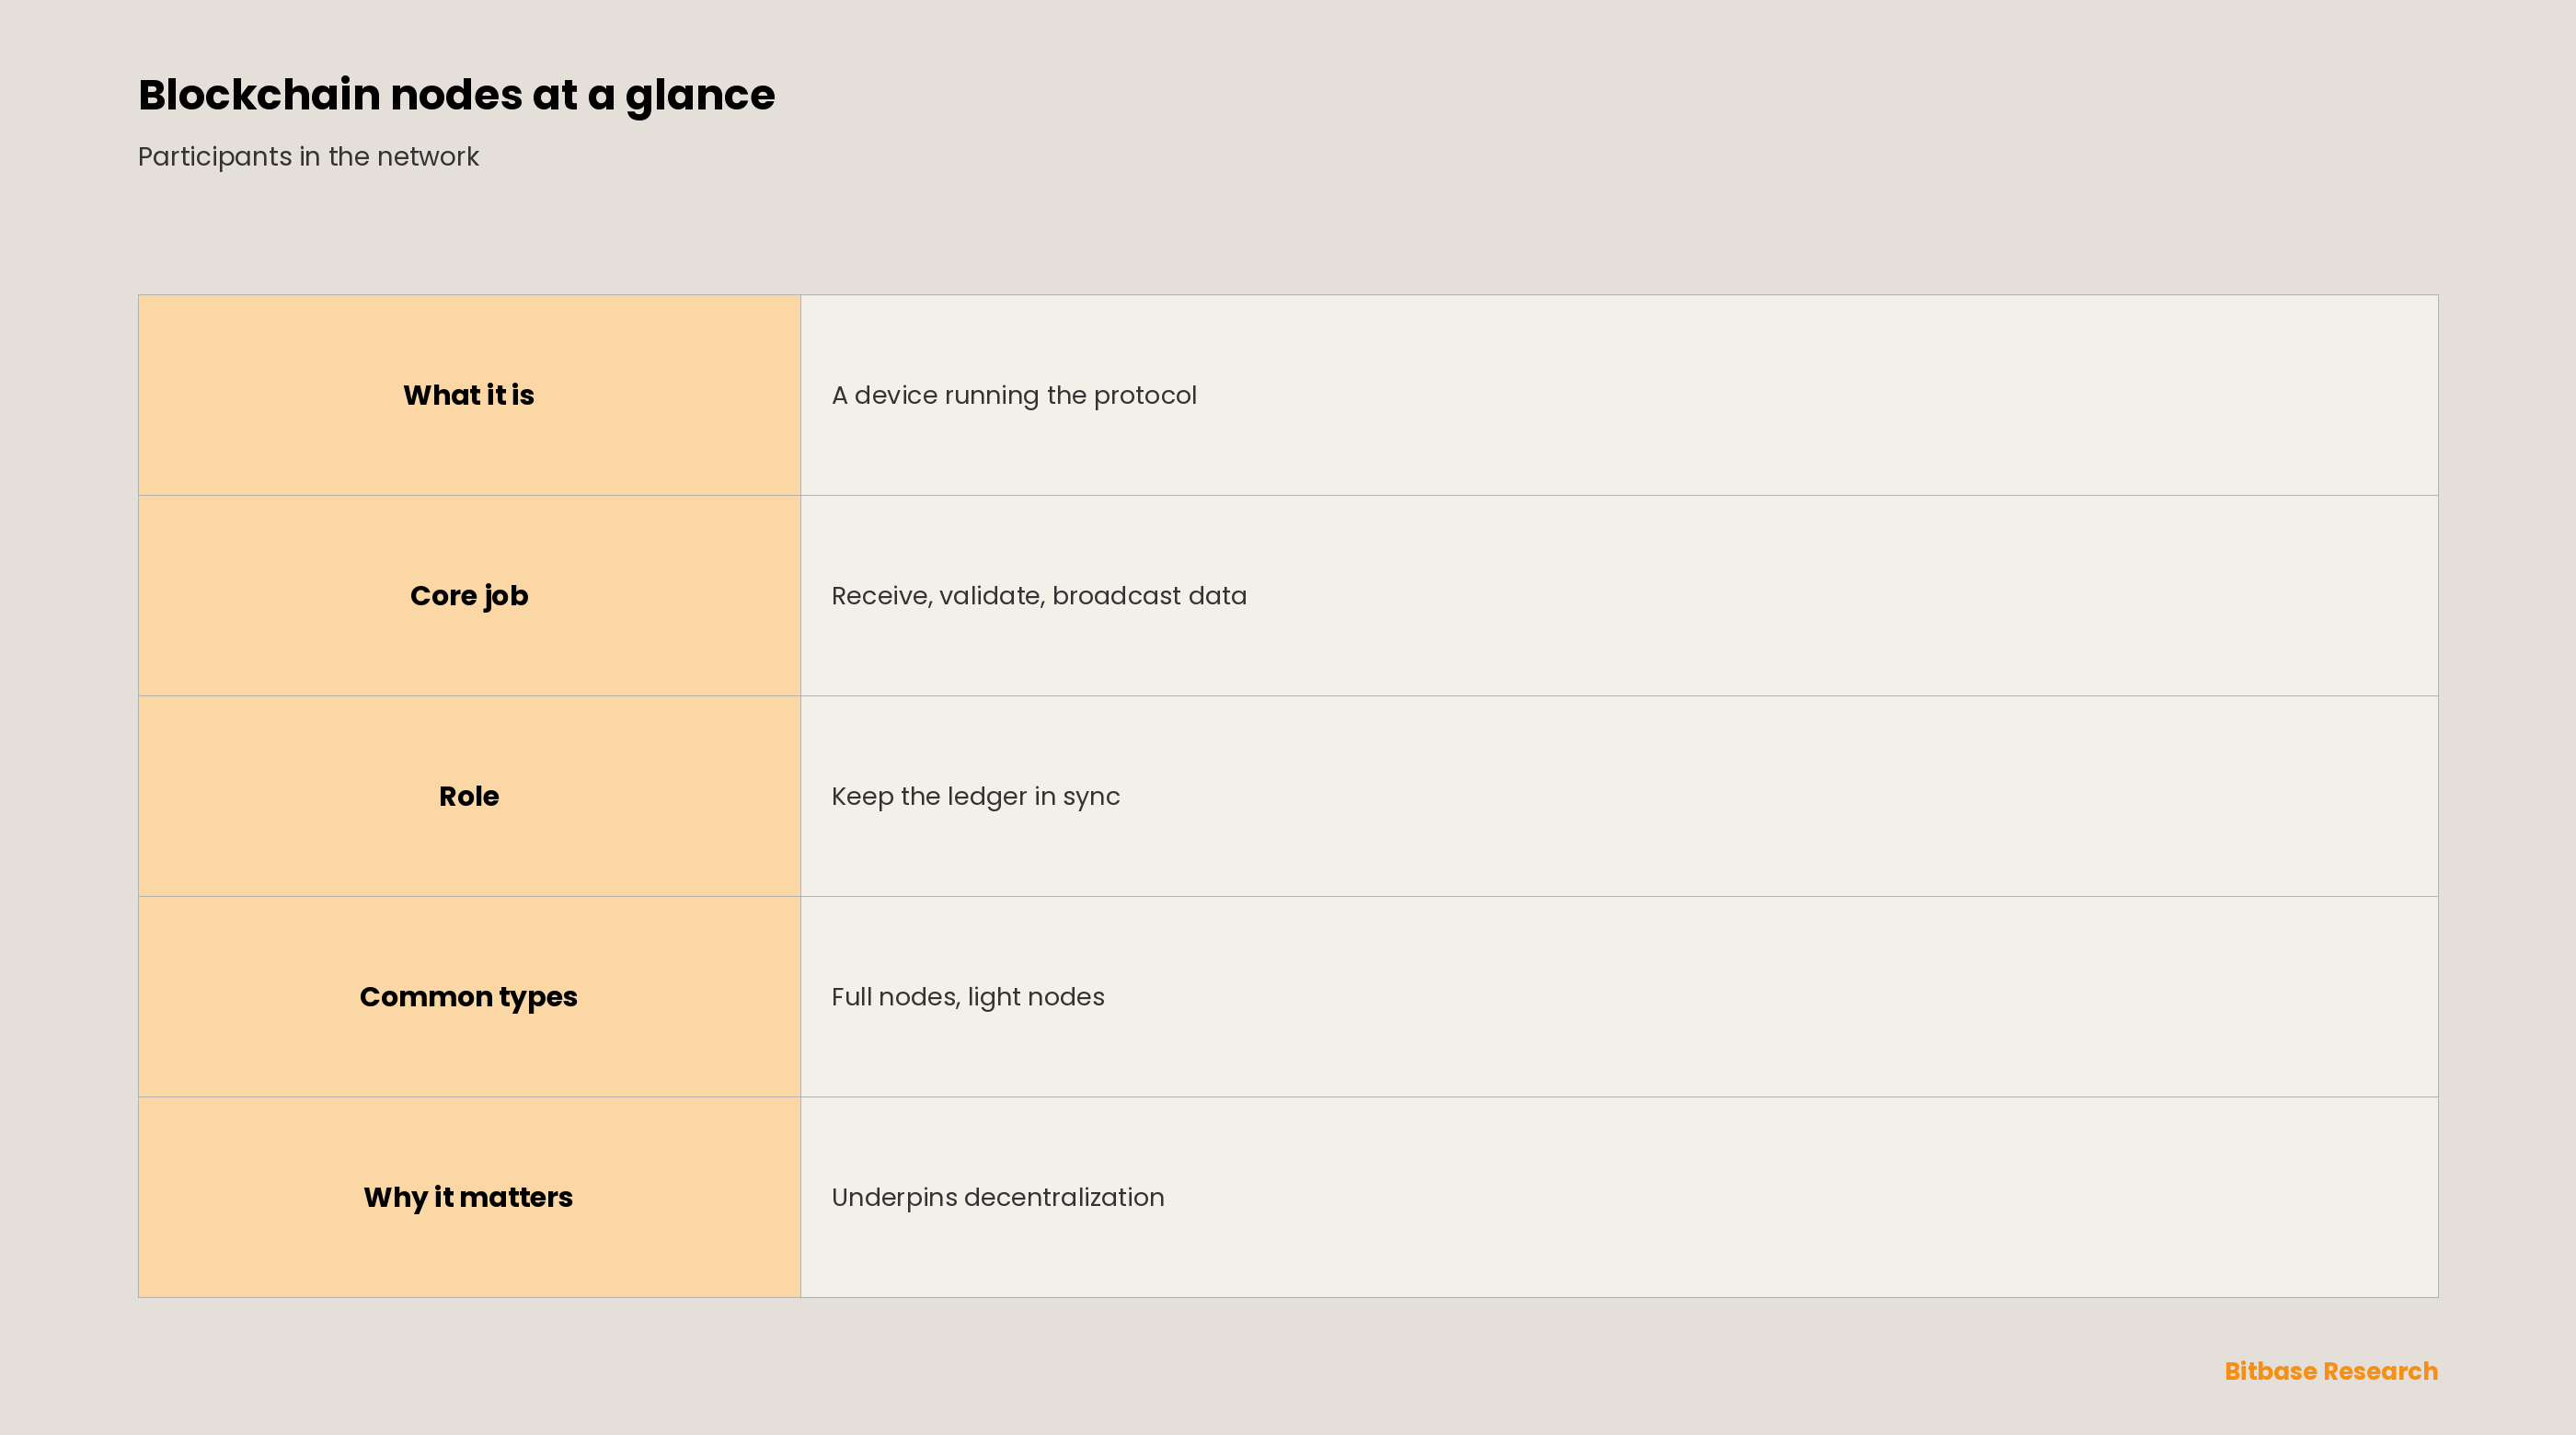Click the 'Why it matters' header cell
Screen dimensions: 2576x1435
469,1197
